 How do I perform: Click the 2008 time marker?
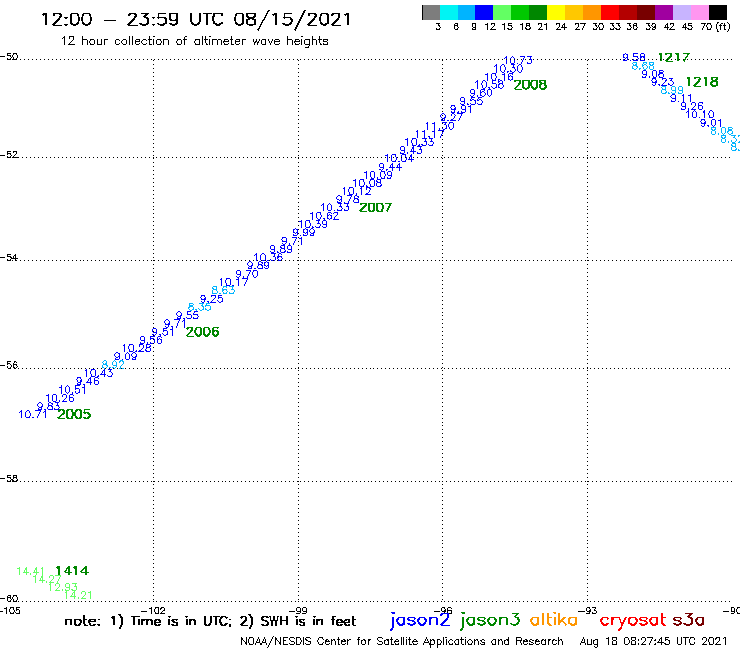(530, 85)
